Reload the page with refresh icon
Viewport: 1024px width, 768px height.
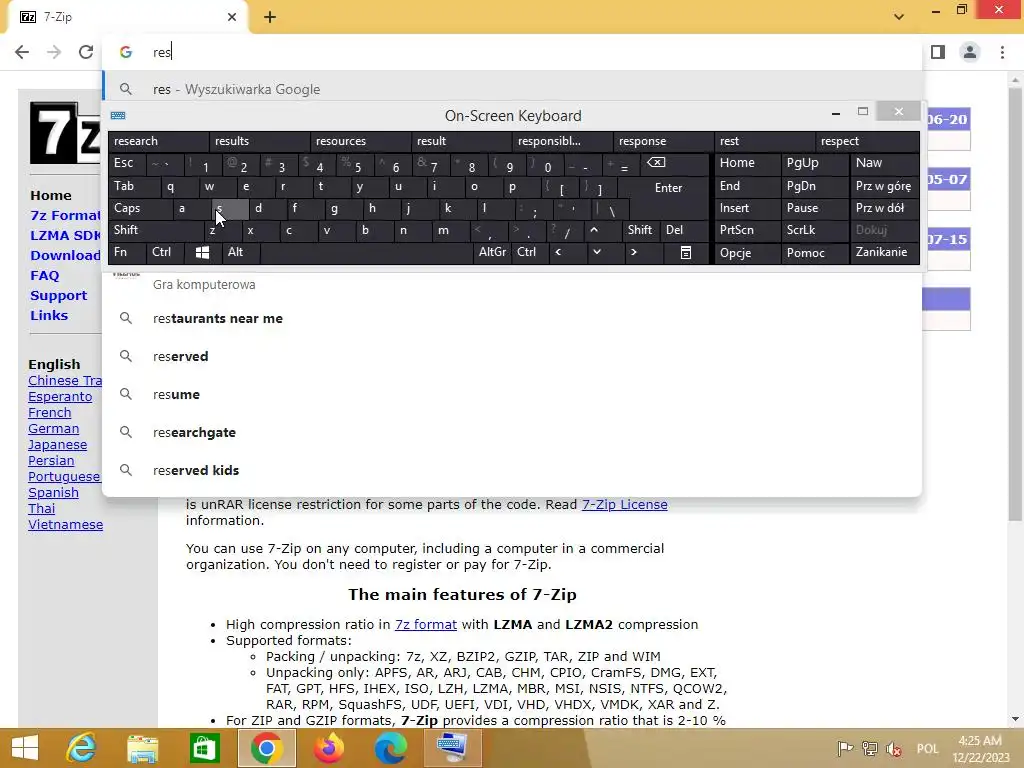click(86, 52)
